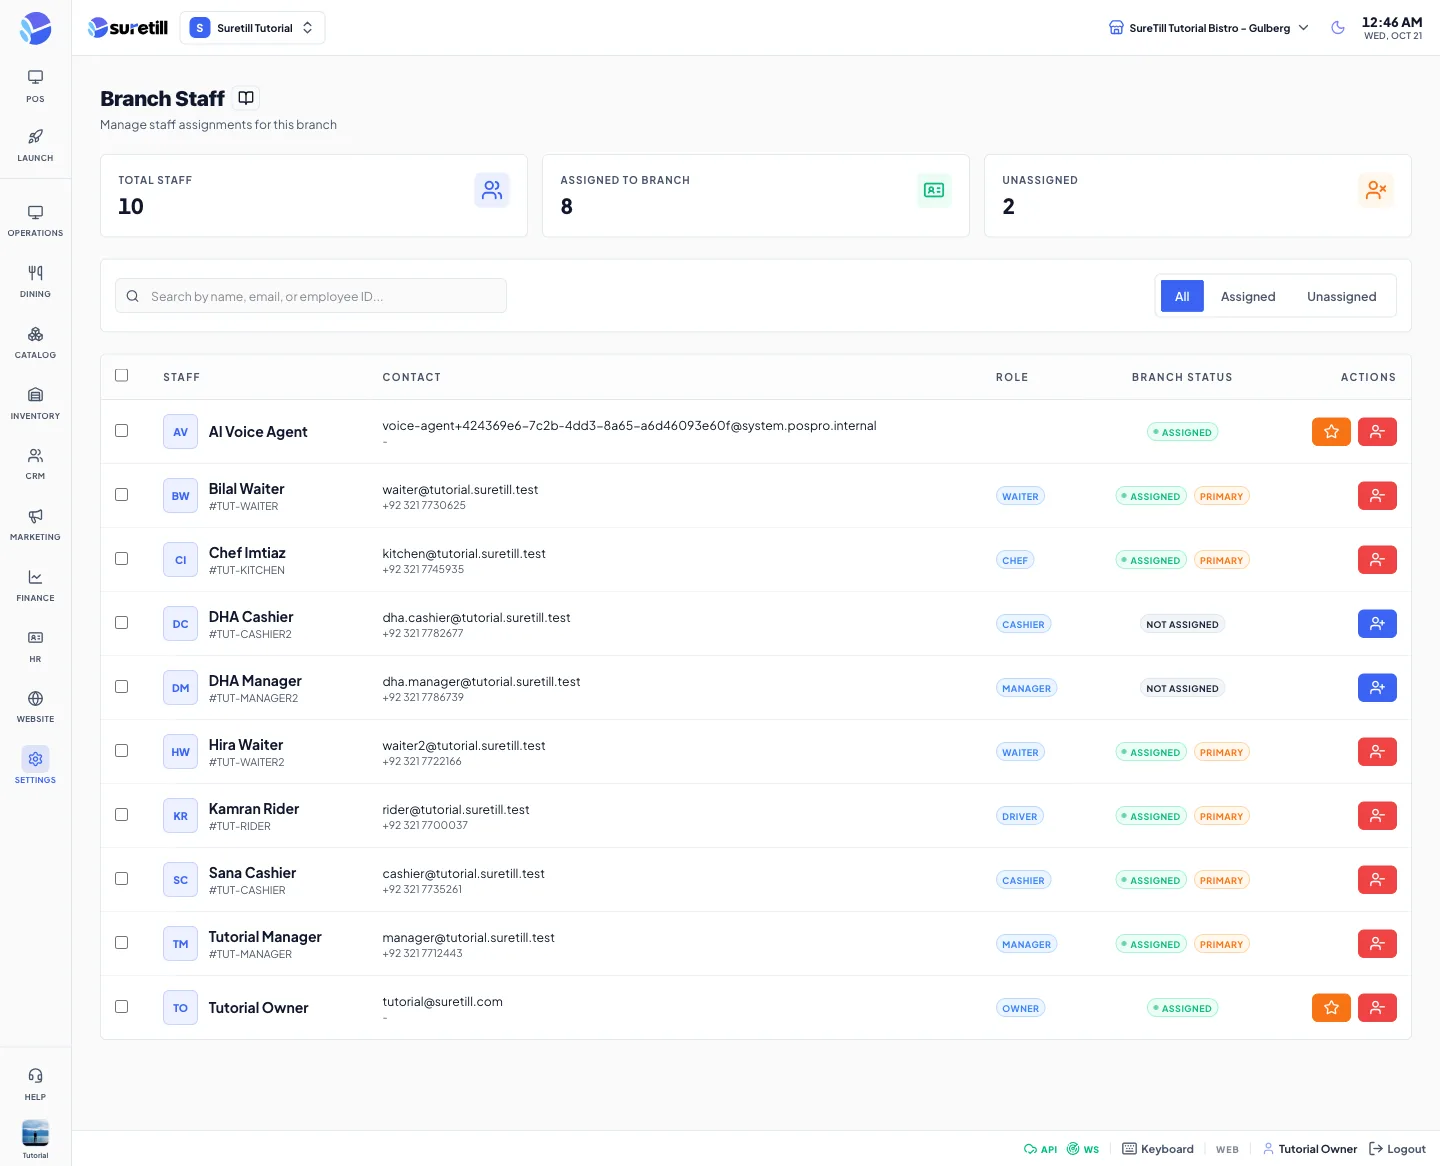1440x1166 pixels.
Task: Open the Catalog section in sidebar
Action: (35, 342)
